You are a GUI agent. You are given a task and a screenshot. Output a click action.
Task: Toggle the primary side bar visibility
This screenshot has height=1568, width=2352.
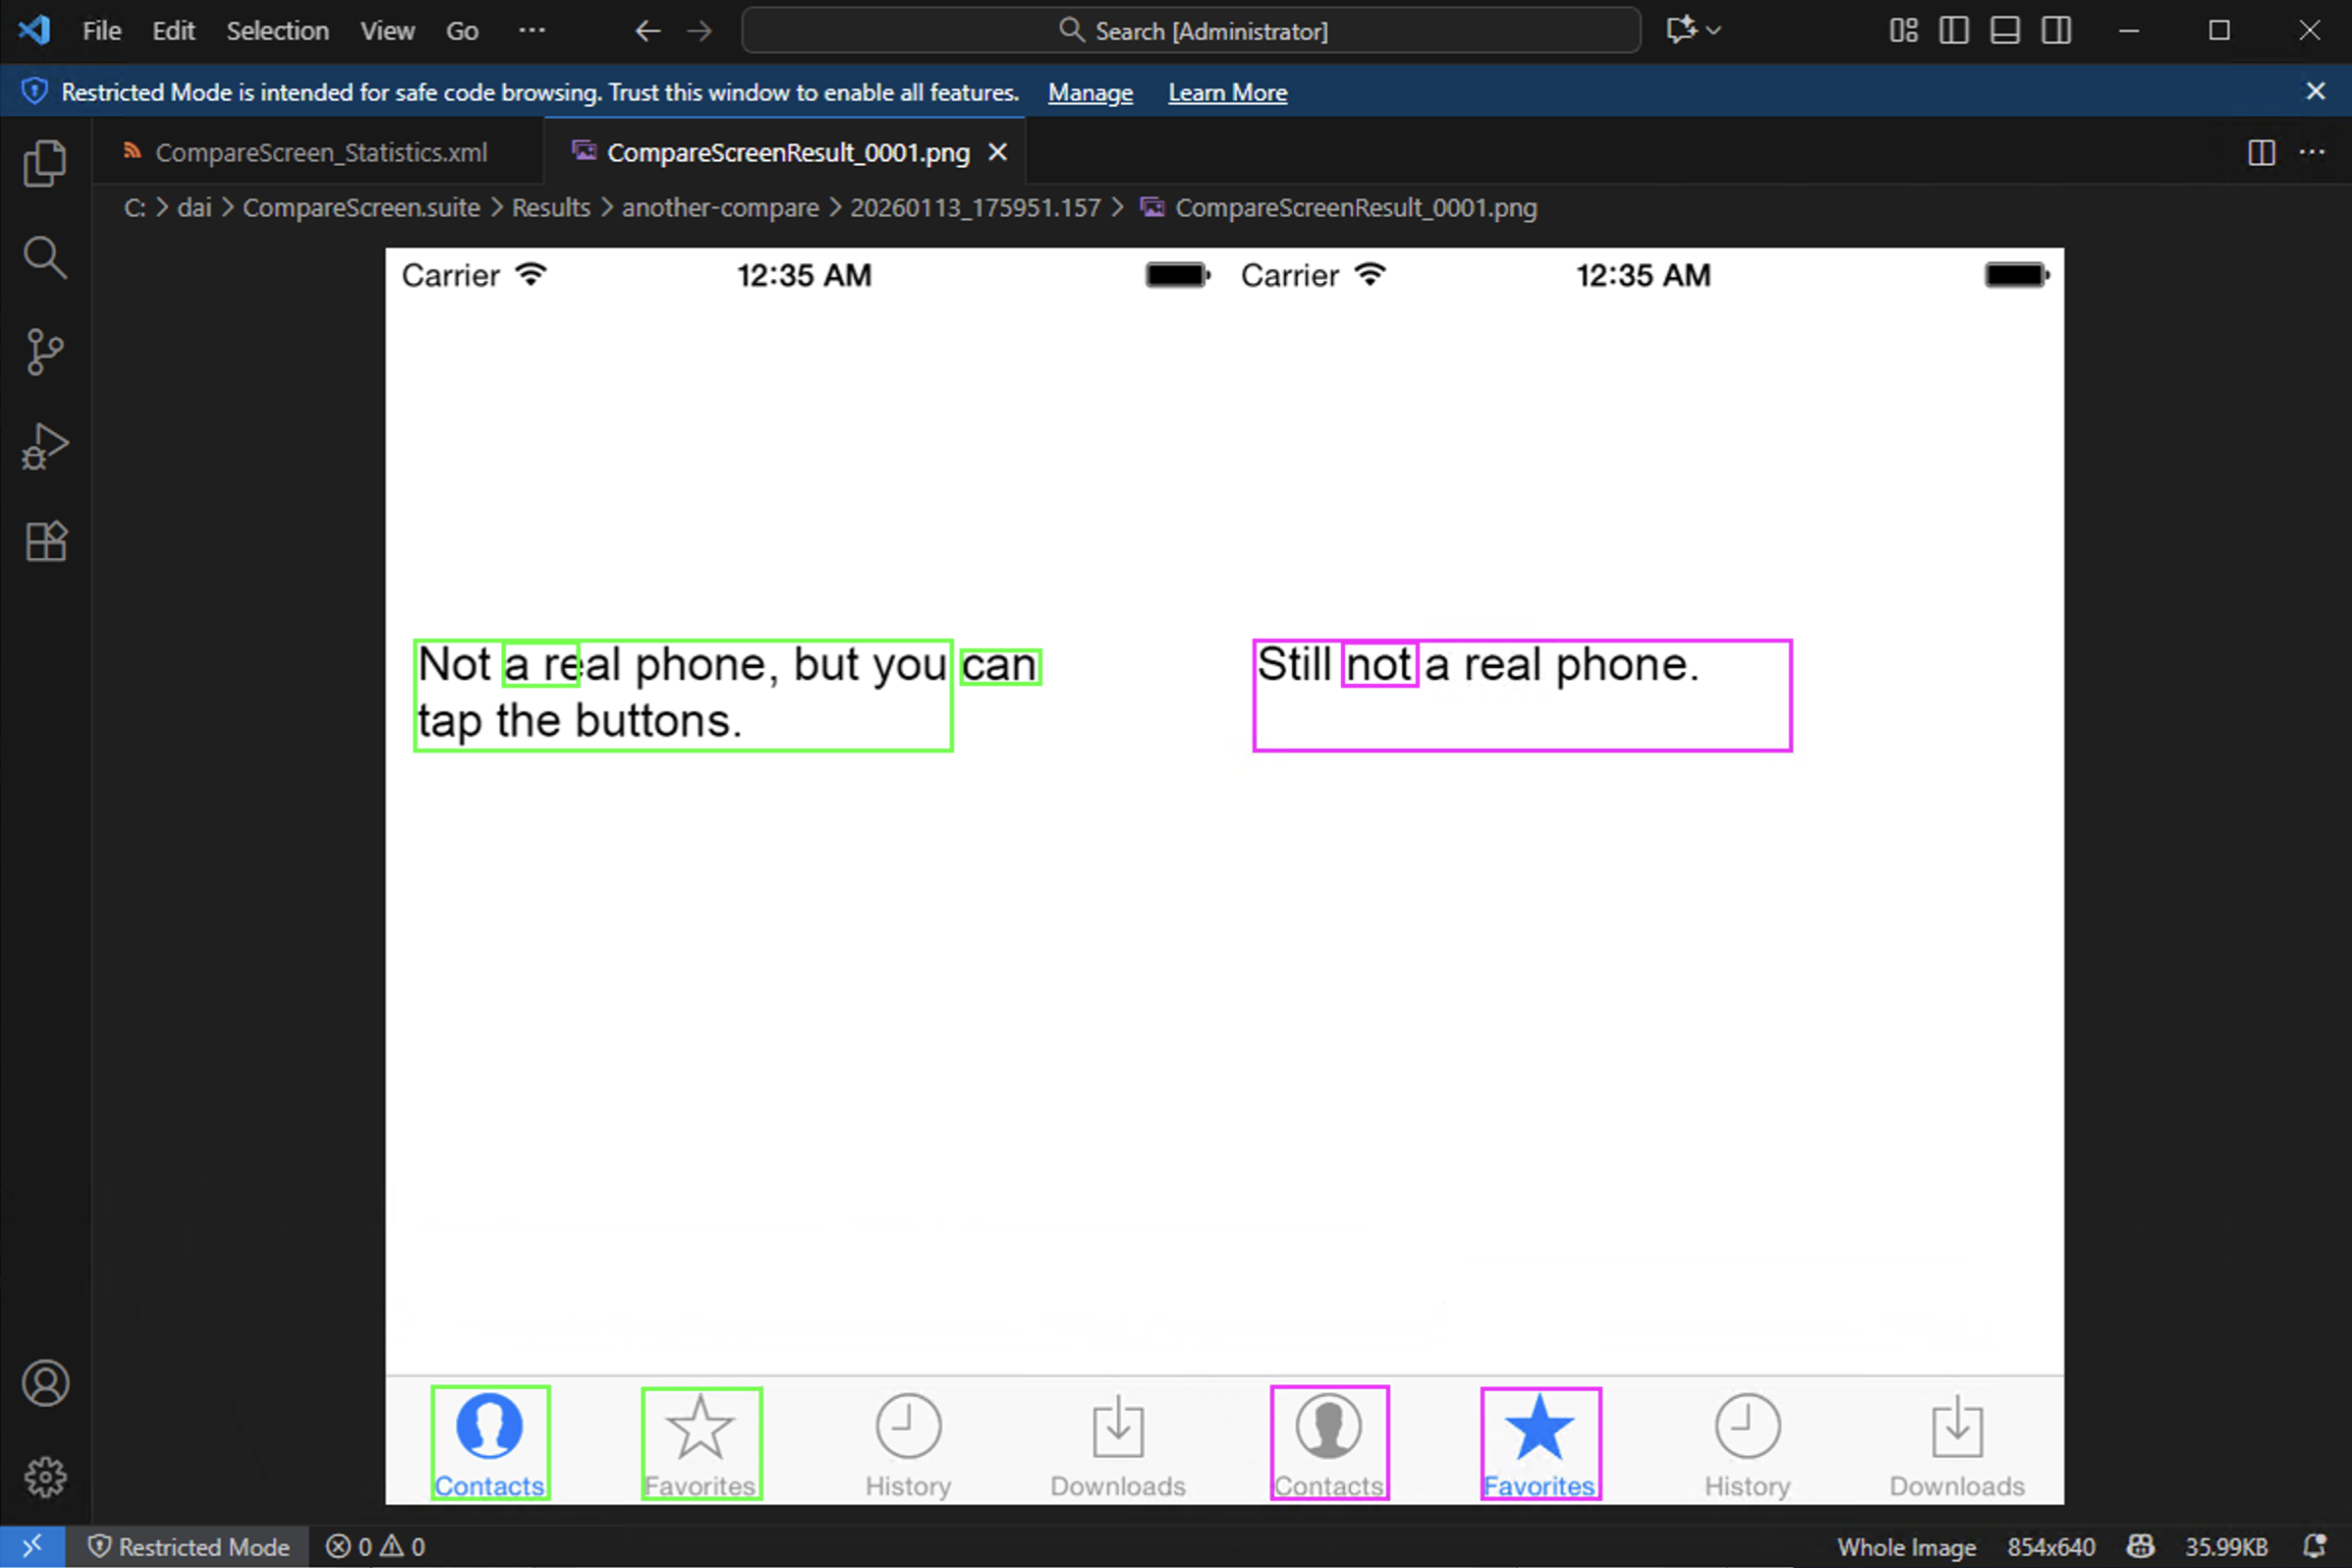[x=1953, y=30]
